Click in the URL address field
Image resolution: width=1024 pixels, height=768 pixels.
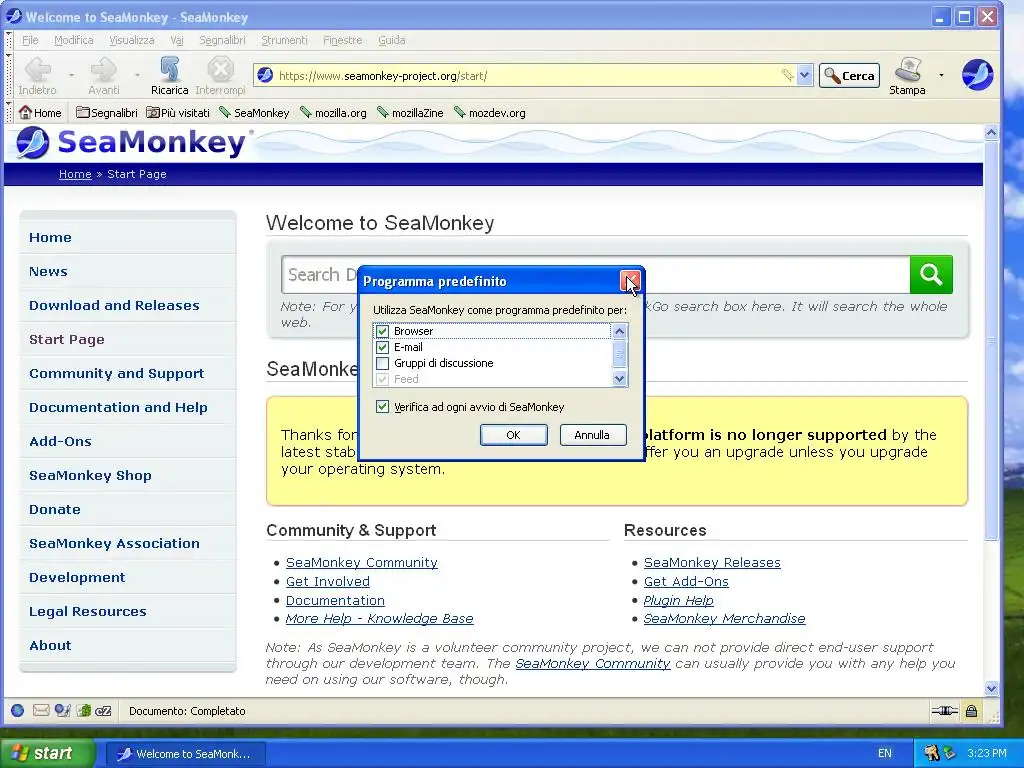(528, 76)
